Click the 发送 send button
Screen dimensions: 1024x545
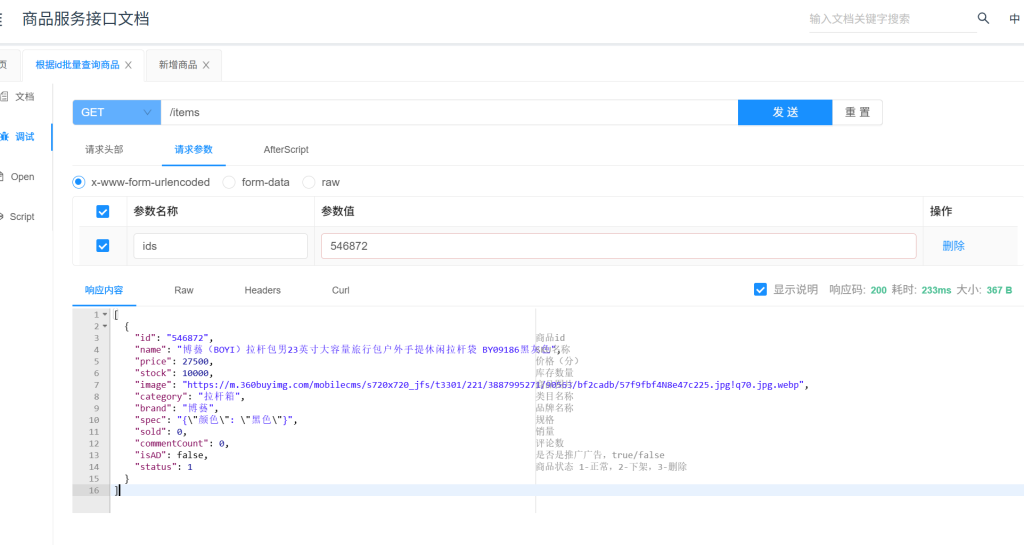785,112
